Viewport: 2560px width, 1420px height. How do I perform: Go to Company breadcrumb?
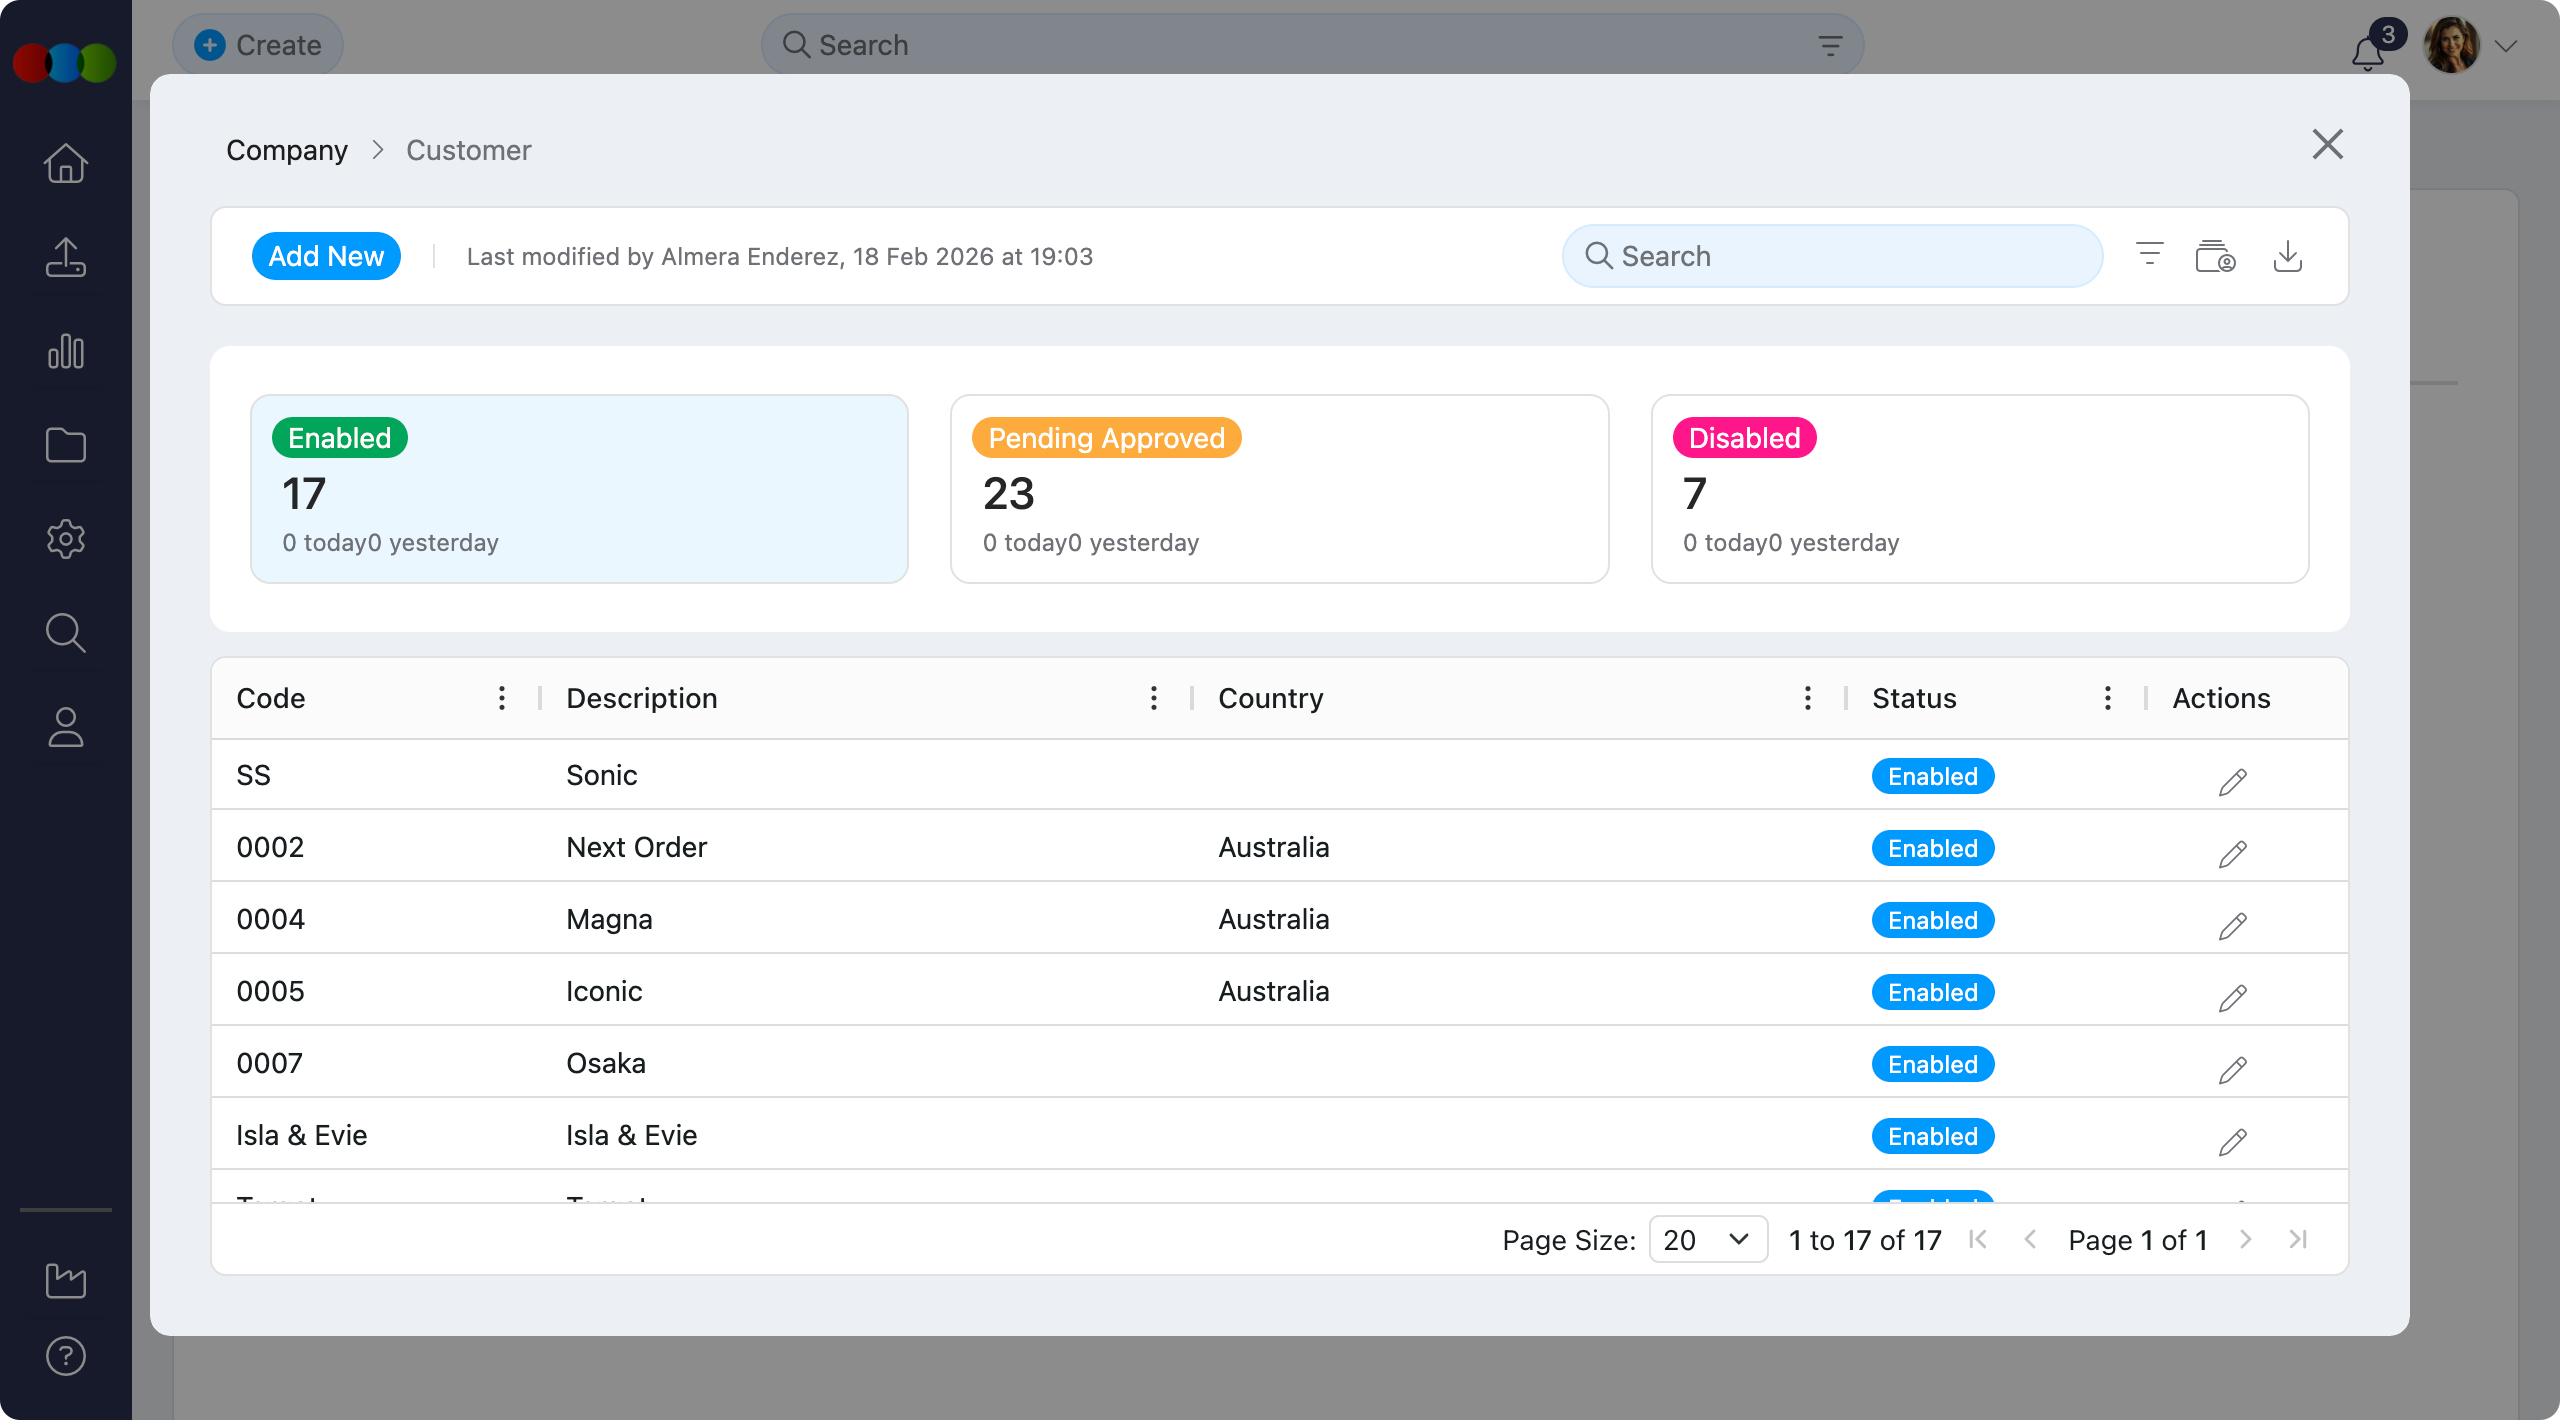click(x=287, y=150)
